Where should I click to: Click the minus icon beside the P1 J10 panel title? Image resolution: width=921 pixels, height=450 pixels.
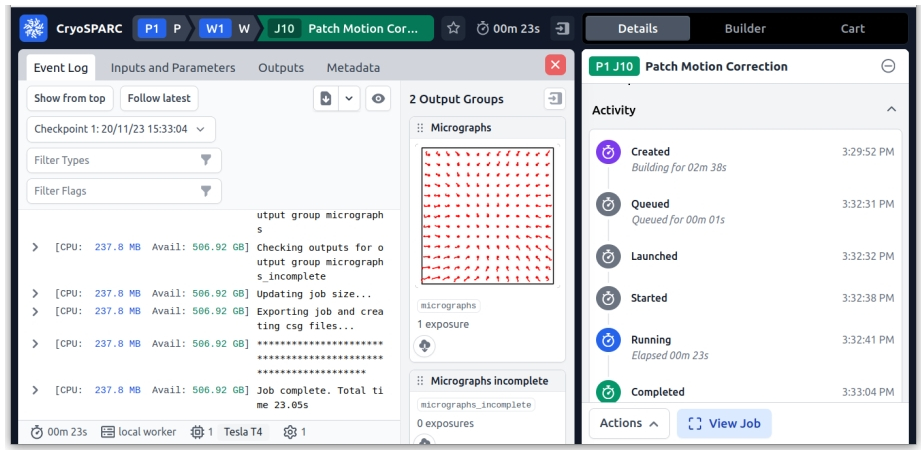point(888,66)
